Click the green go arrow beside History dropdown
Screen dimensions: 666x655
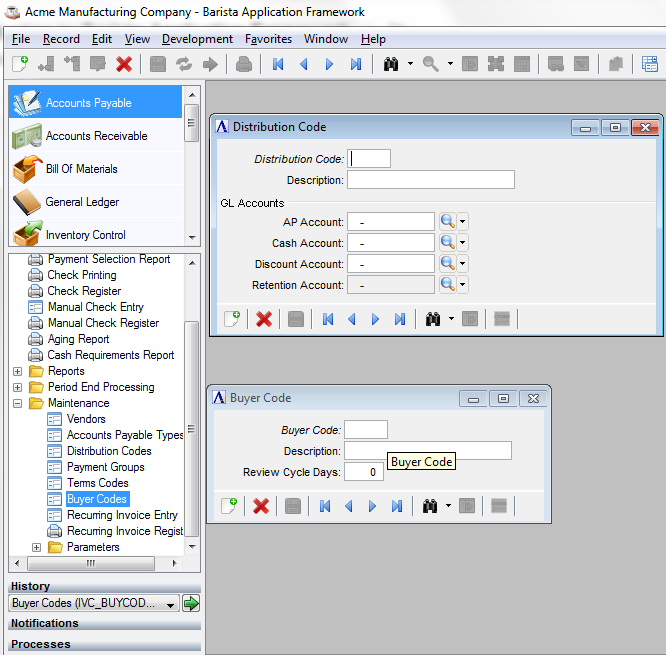191,603
